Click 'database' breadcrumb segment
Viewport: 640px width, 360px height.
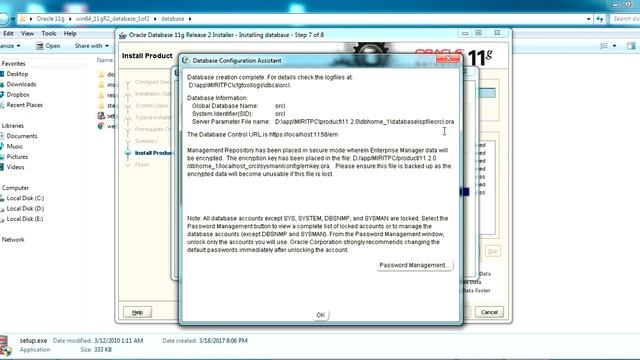coord(172,19)
